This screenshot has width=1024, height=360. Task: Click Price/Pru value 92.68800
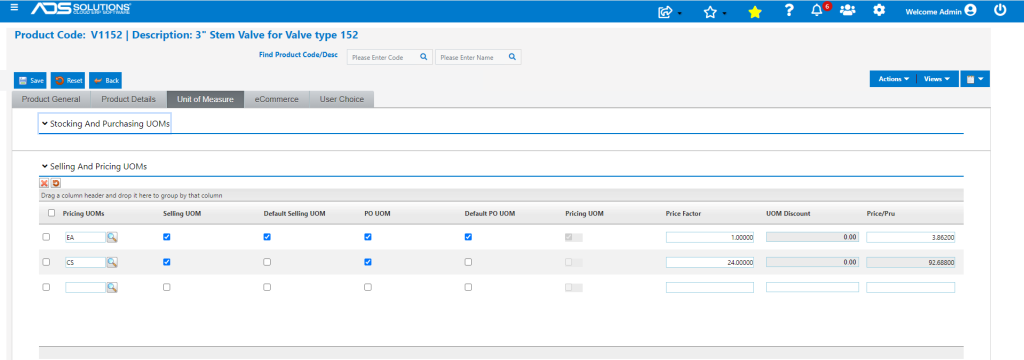(x=910, y=262)
